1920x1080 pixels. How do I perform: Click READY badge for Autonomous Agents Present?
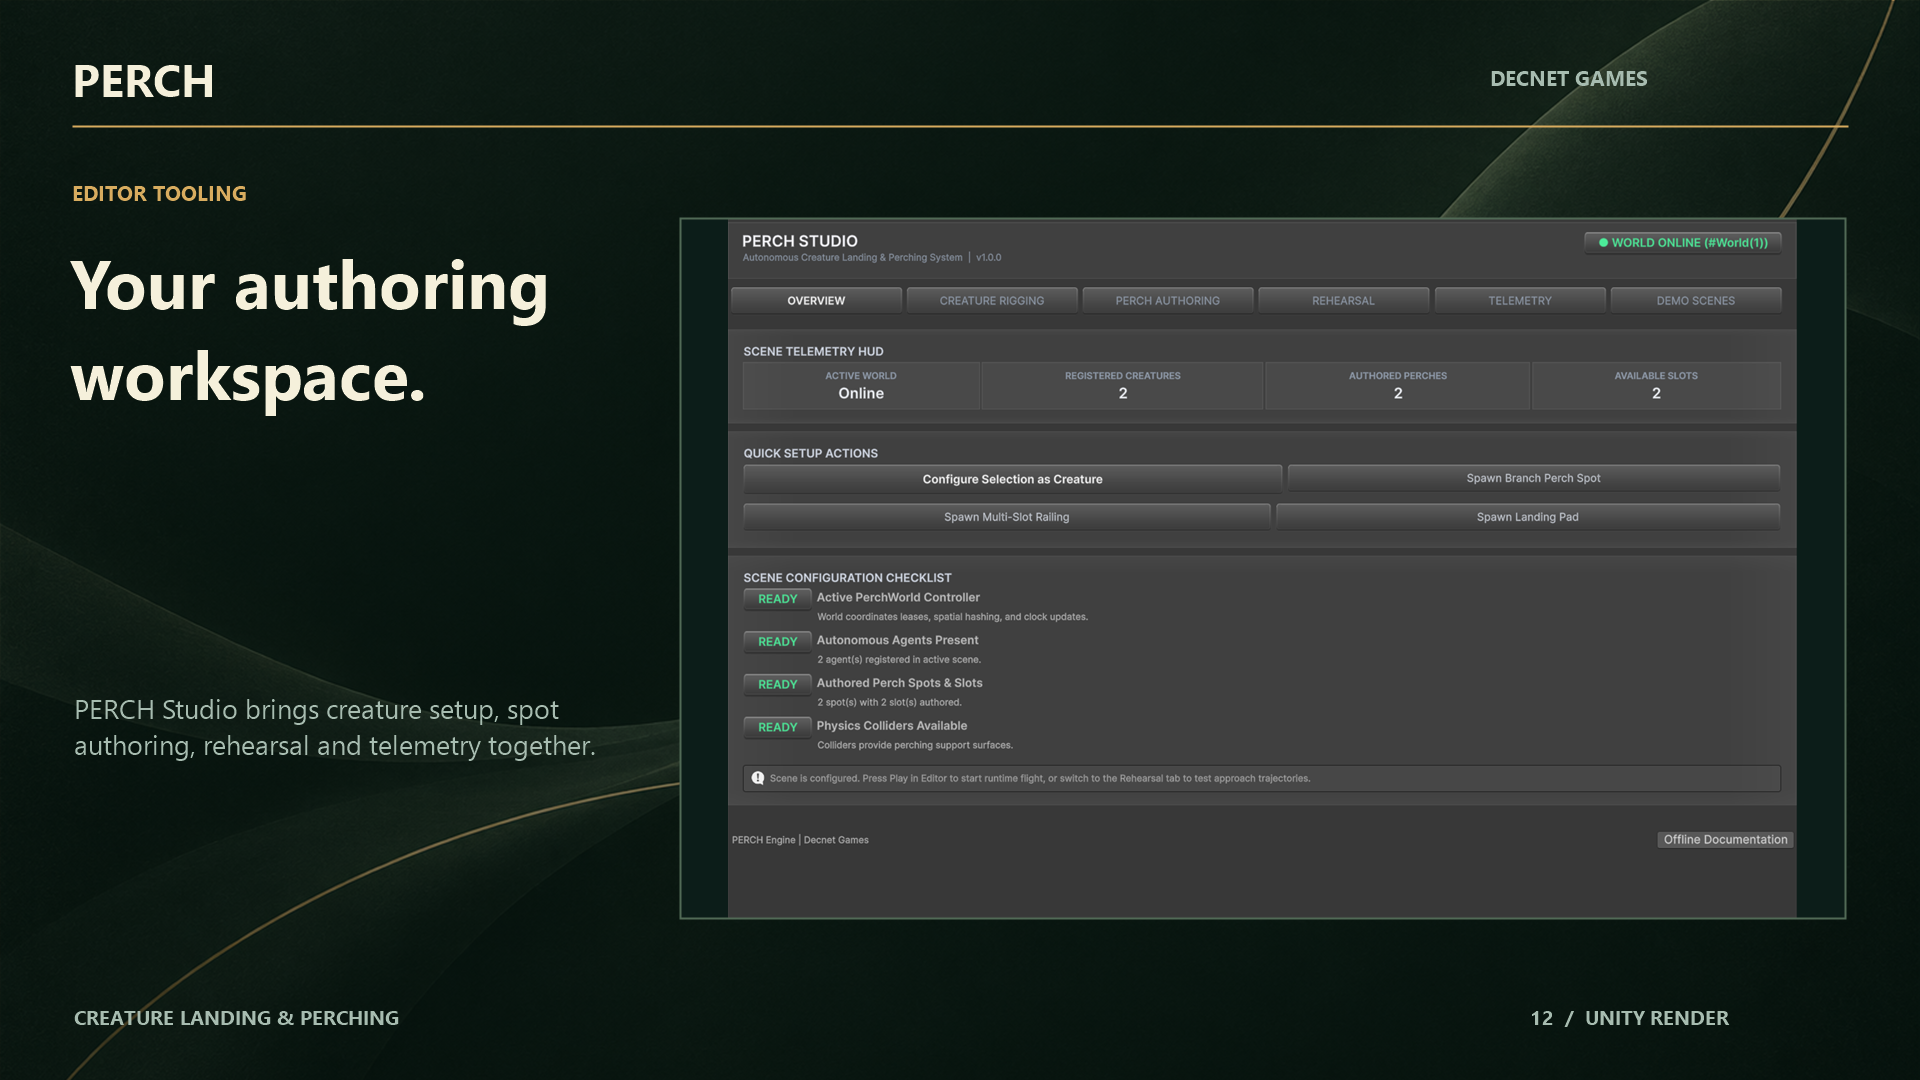click(777, 642)
